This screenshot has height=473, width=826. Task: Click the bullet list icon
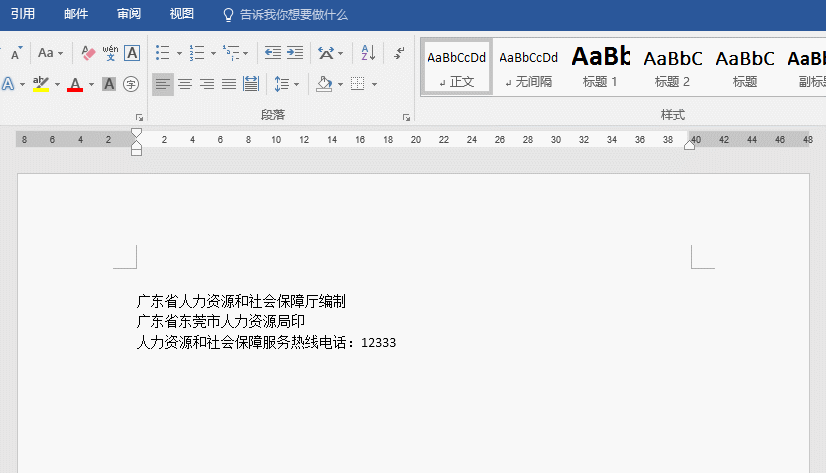(163, 53)
